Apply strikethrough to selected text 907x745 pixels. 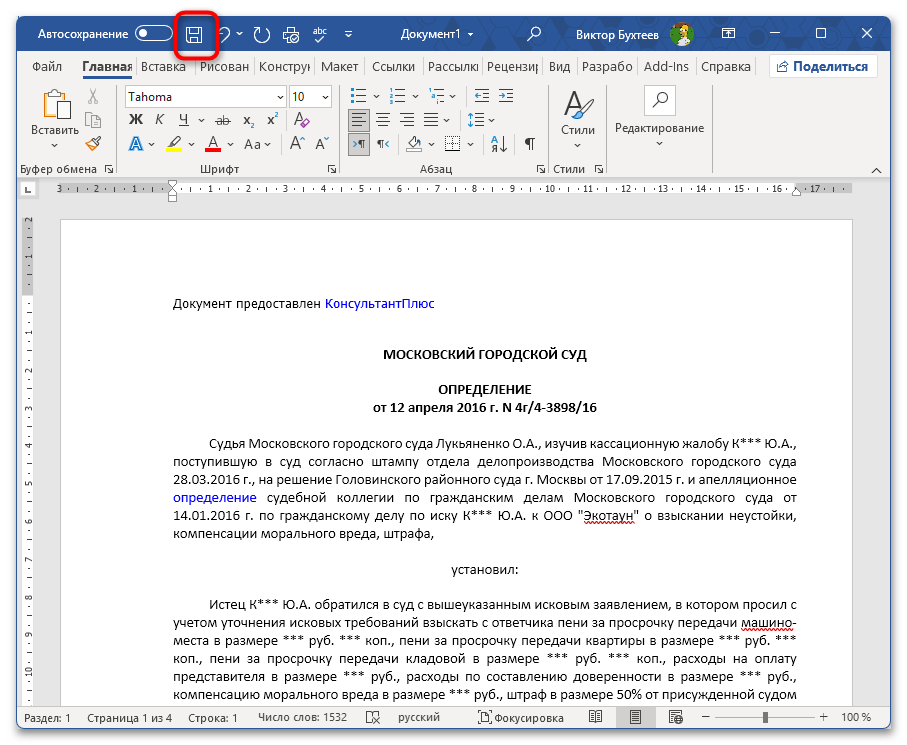coord(222,119)
